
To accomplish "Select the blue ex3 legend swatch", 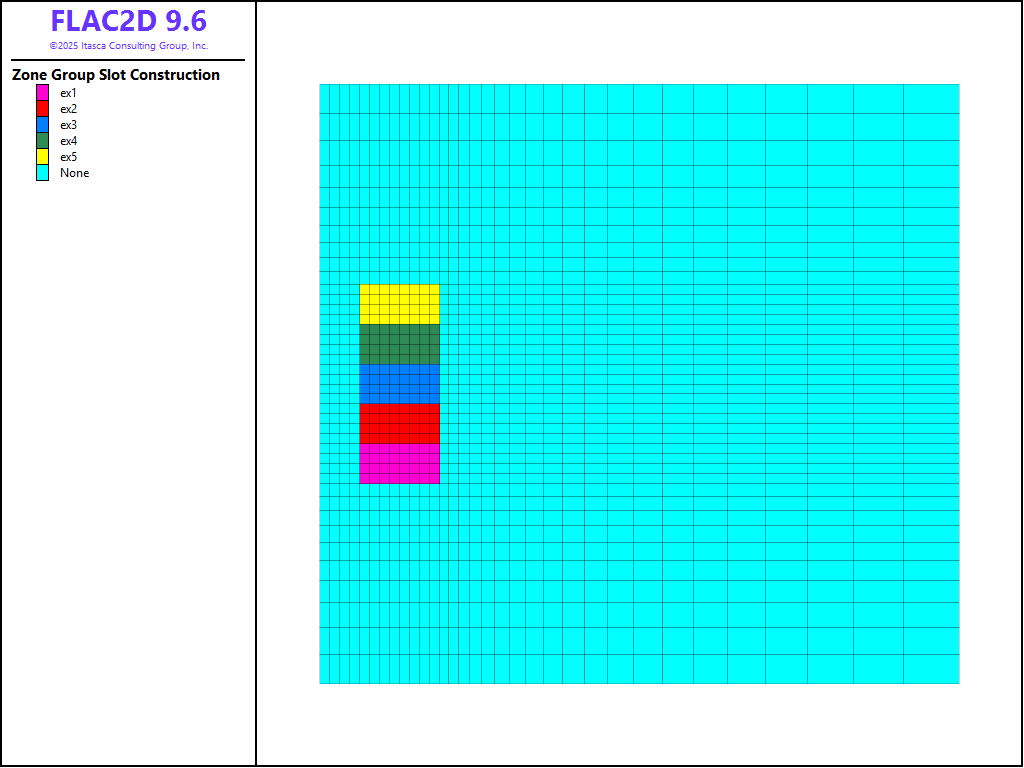I will (x=42, y=125).
